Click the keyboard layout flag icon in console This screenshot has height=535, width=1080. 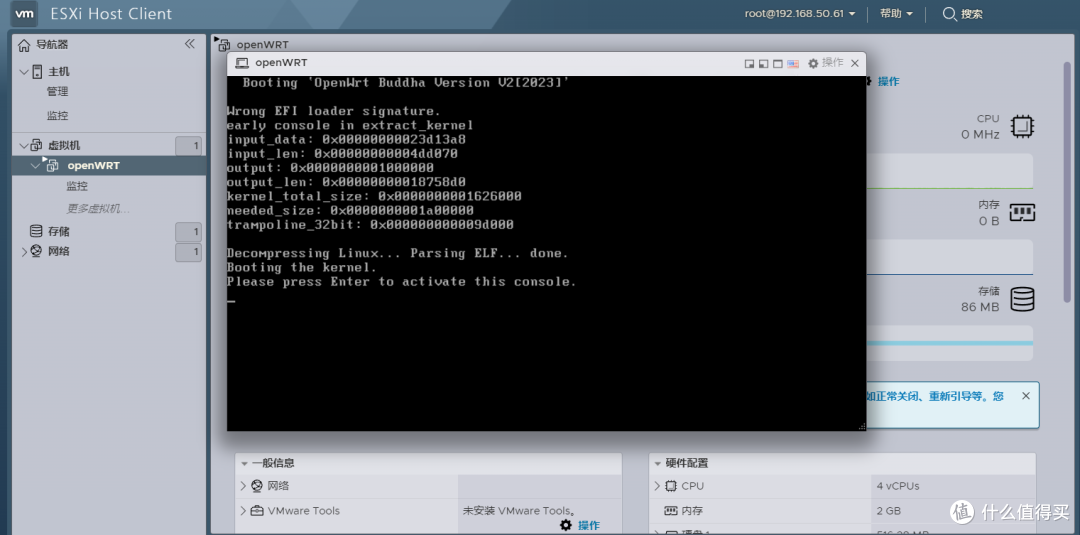coord(793,63)
